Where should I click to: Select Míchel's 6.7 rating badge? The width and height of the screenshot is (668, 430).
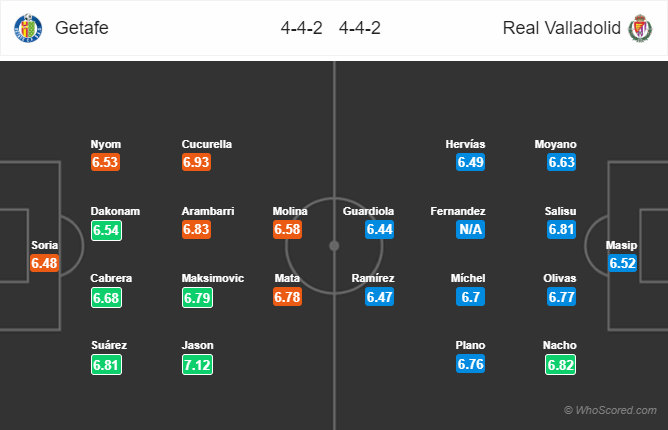(470, 297)
